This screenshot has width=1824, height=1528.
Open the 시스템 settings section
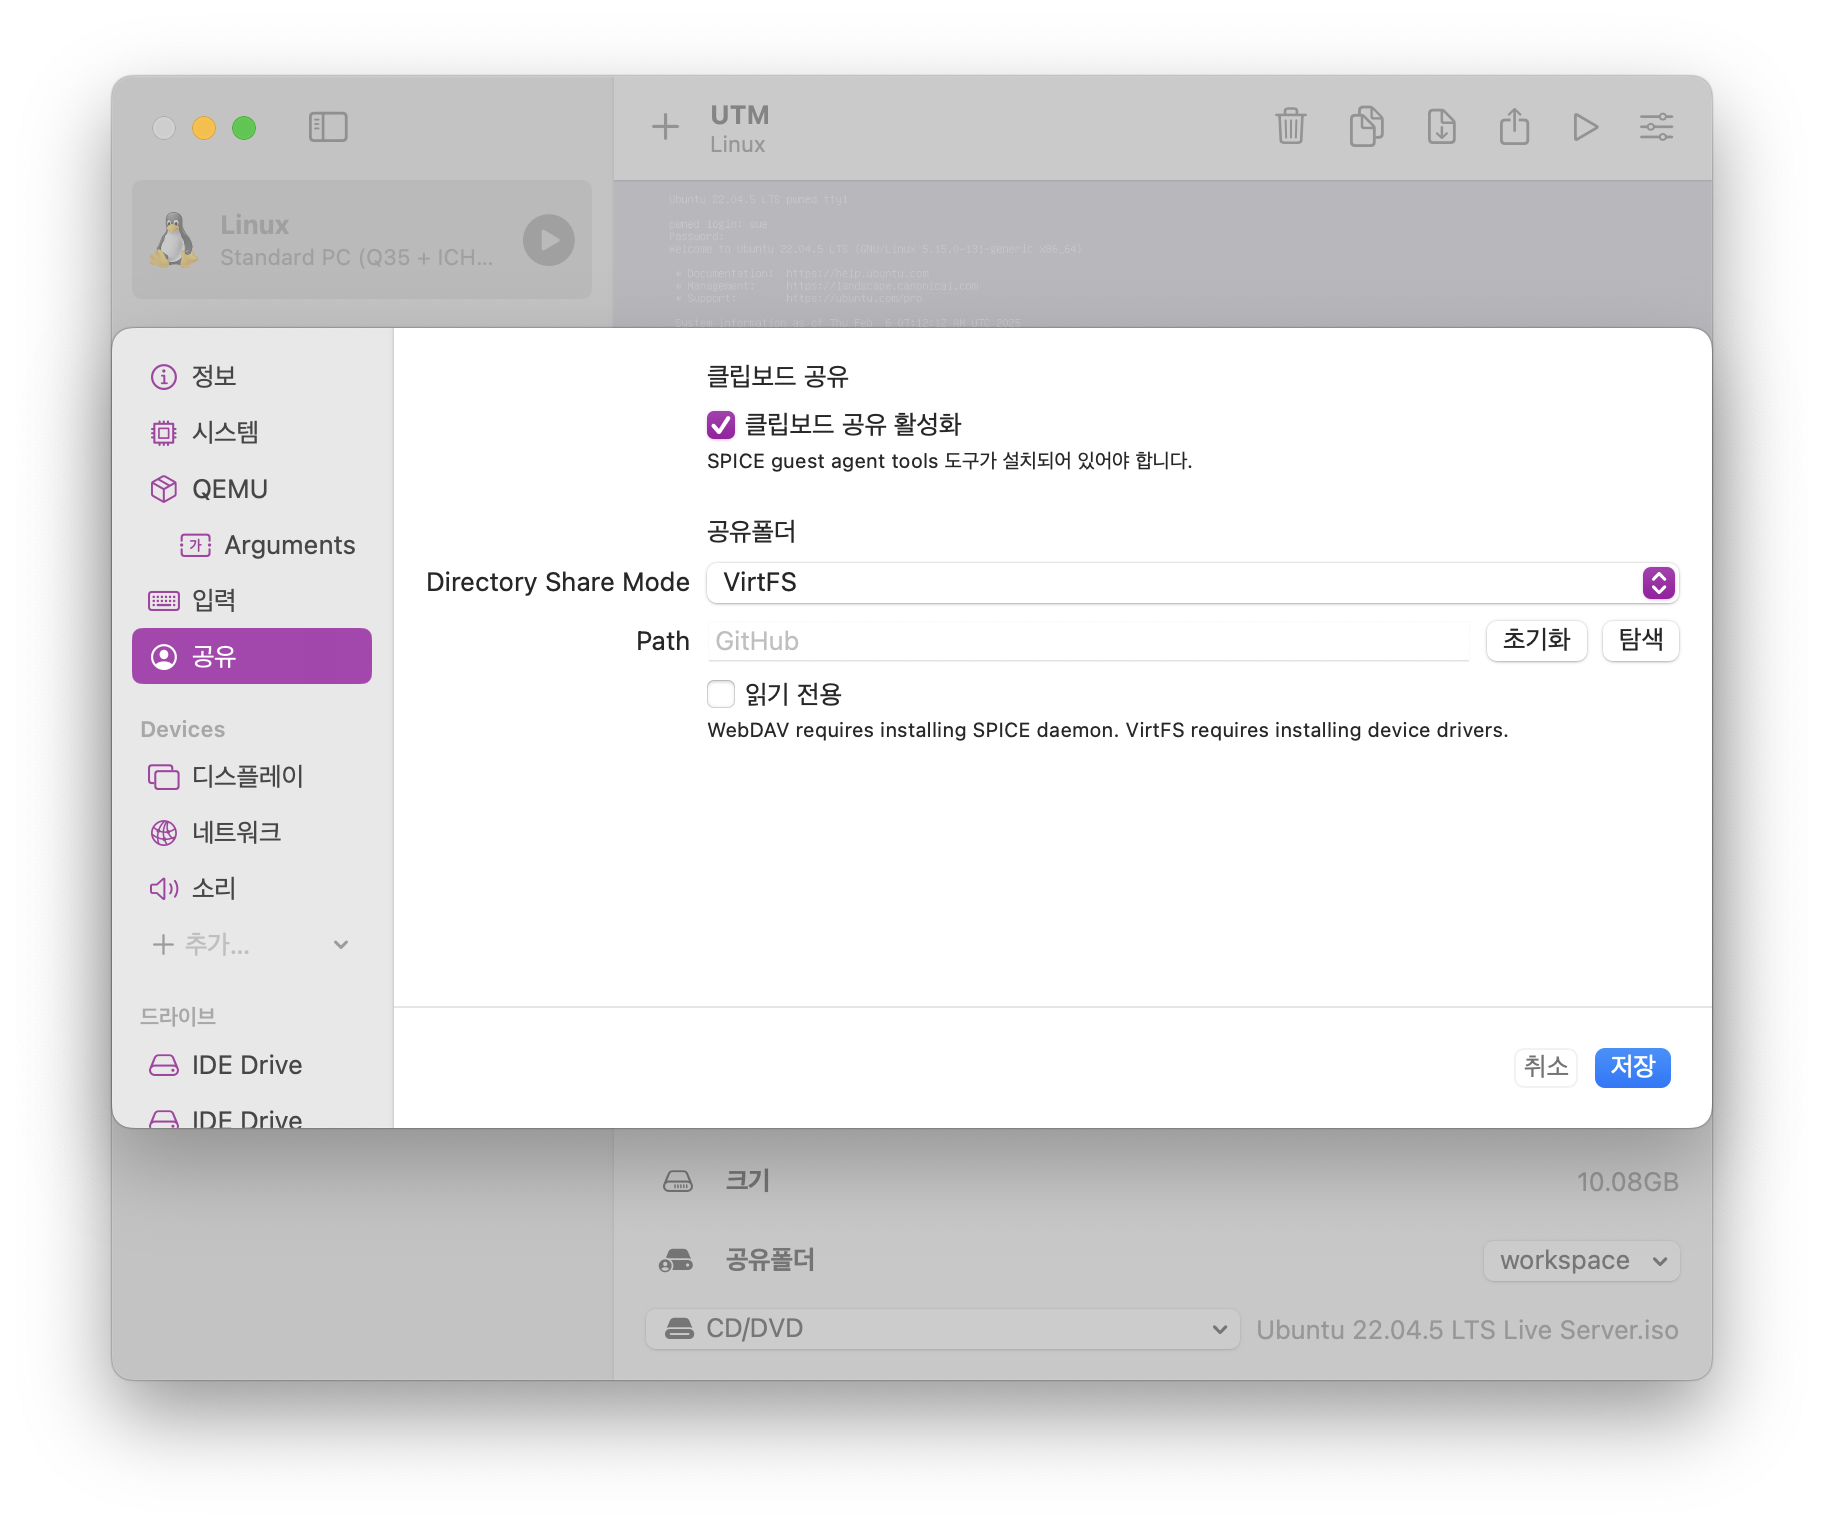[x=252, y=432]
